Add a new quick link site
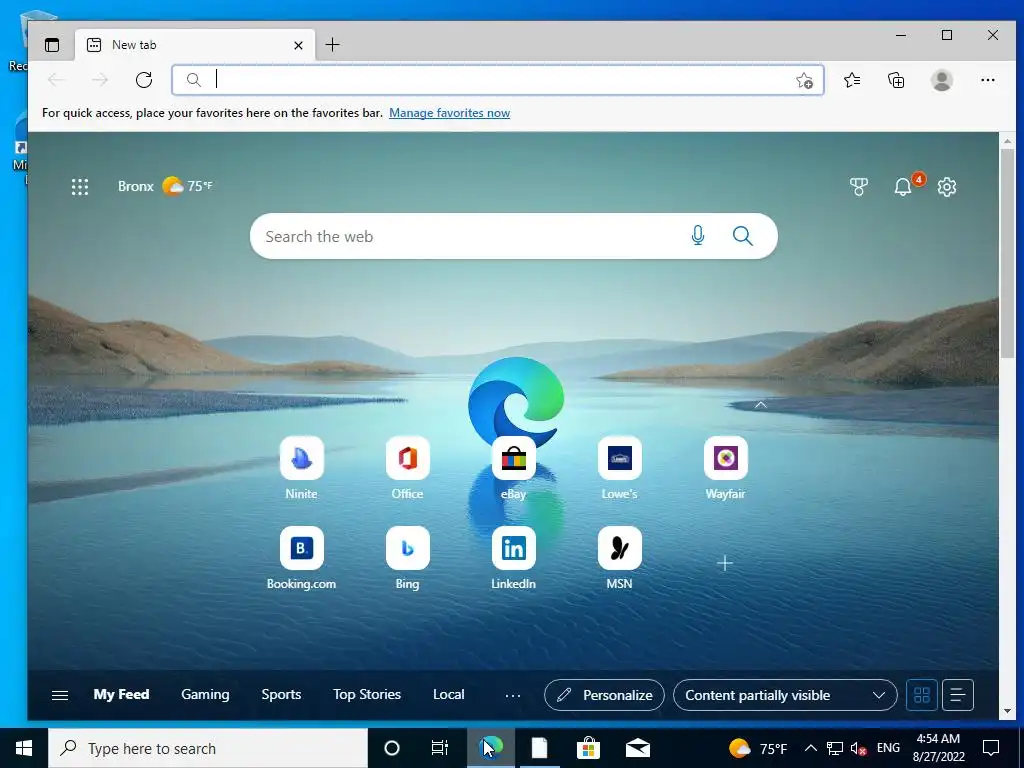The image size is (1024, 768). (x=725, y=563)
